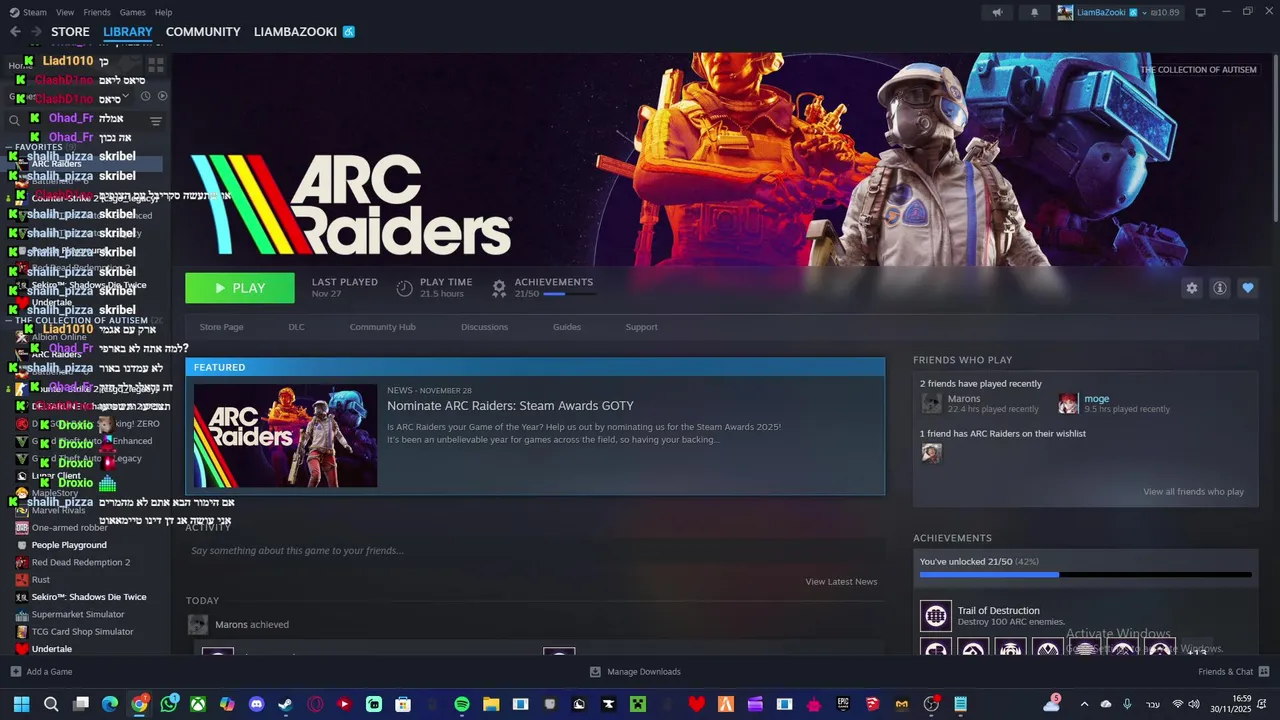Toggle the favorite heart icon for ARC Raiders
This screenshot has width=1280, height=720.
point(1248,288)
